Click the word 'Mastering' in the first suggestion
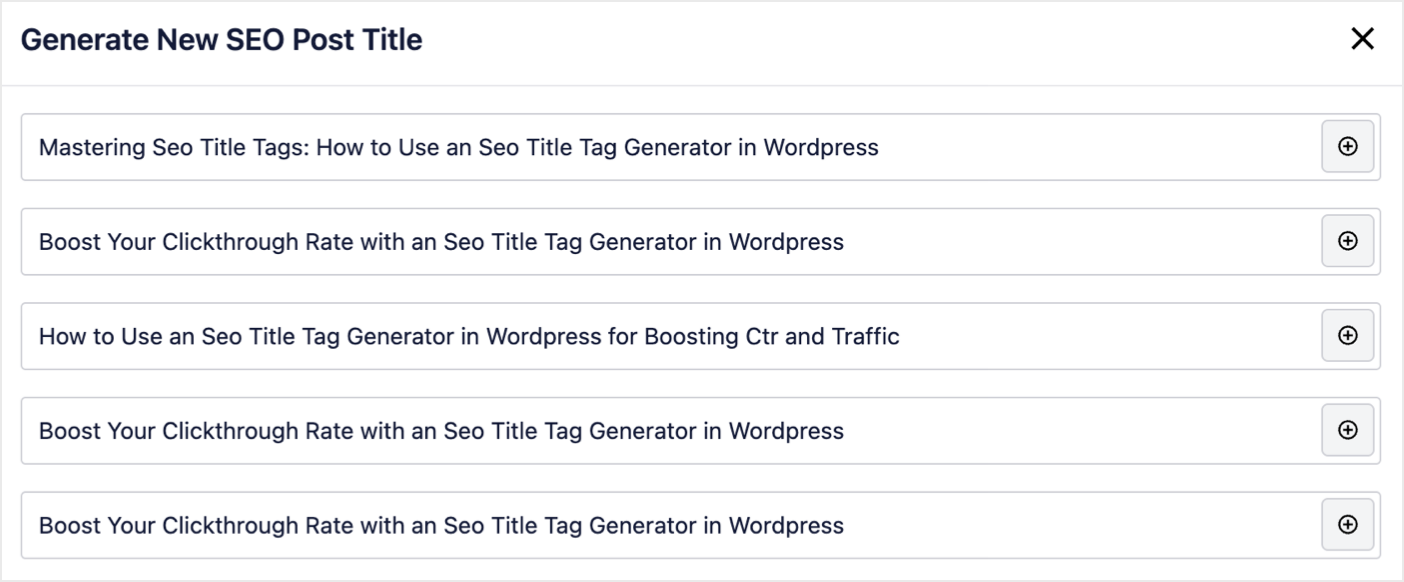Screen dimensions: 1404x582 point(93,148)
